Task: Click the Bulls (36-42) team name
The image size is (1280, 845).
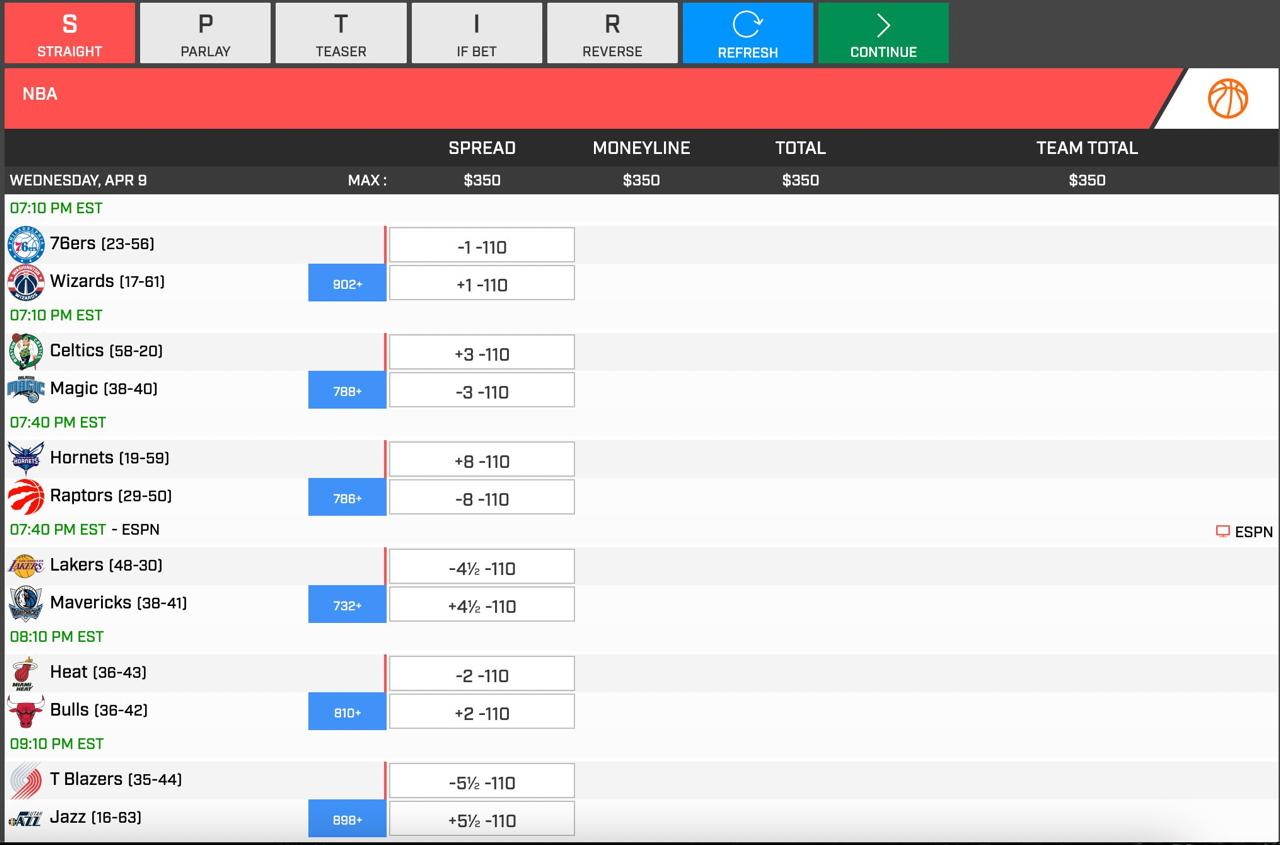Action: tap(99, 709)
